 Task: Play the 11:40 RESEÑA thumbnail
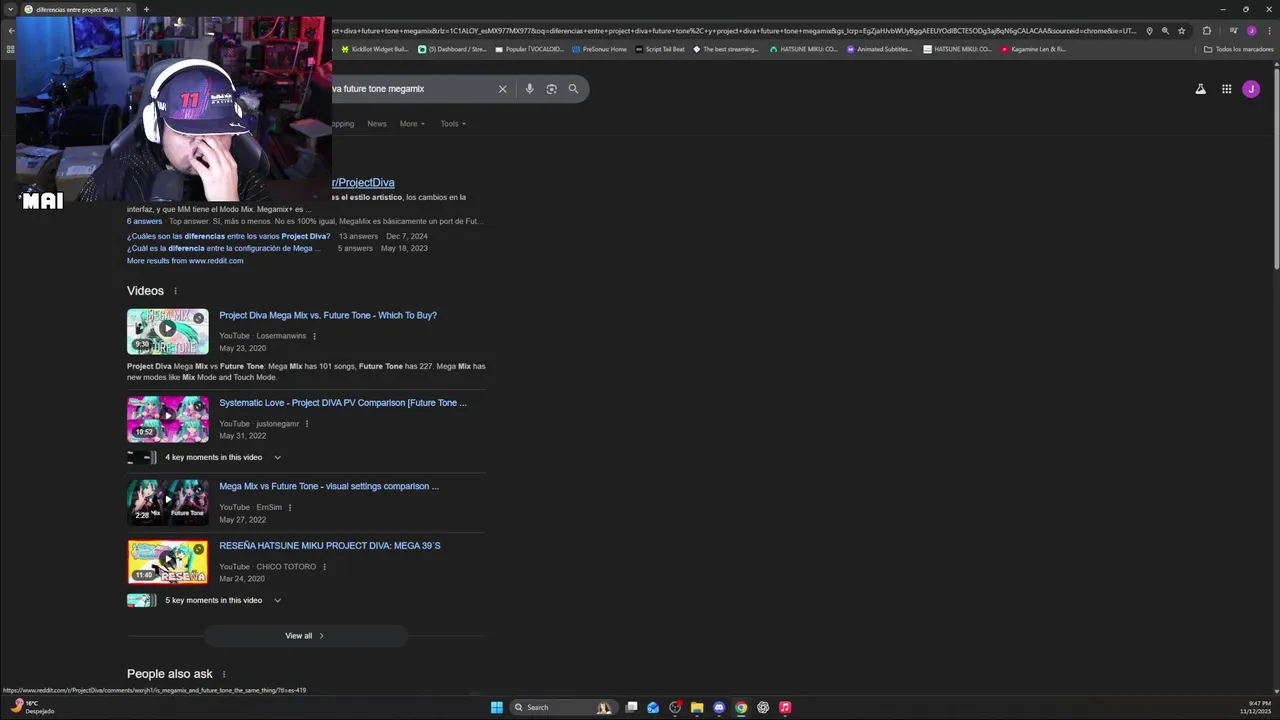pos(168,562)
